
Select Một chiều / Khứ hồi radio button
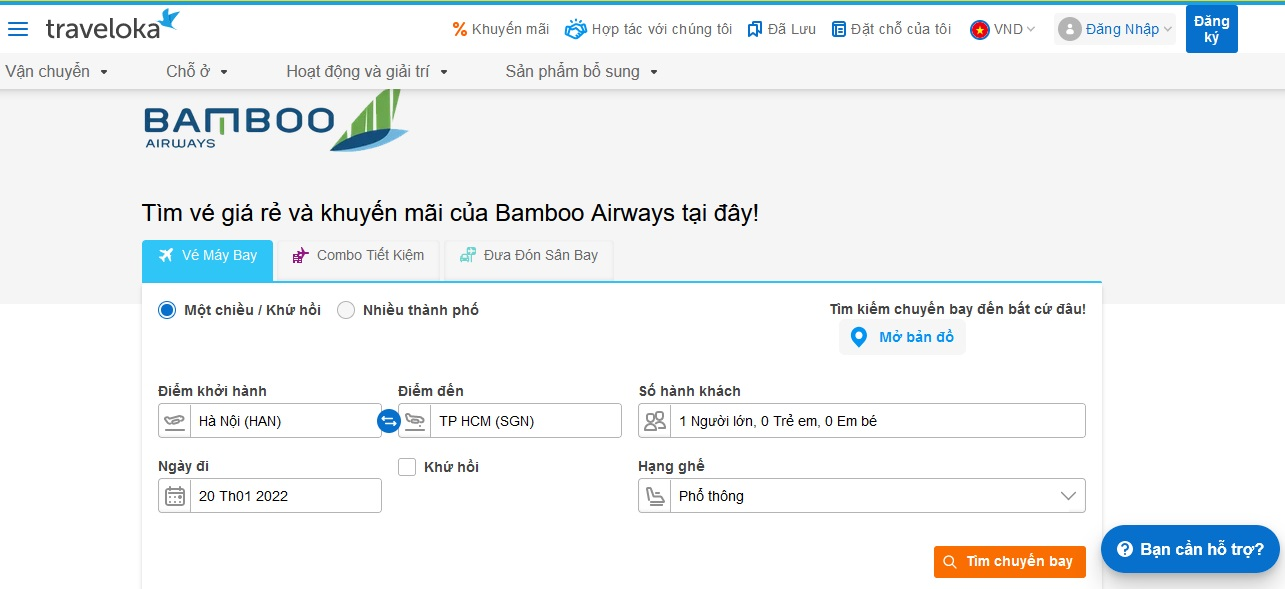[x=167, y=310]
